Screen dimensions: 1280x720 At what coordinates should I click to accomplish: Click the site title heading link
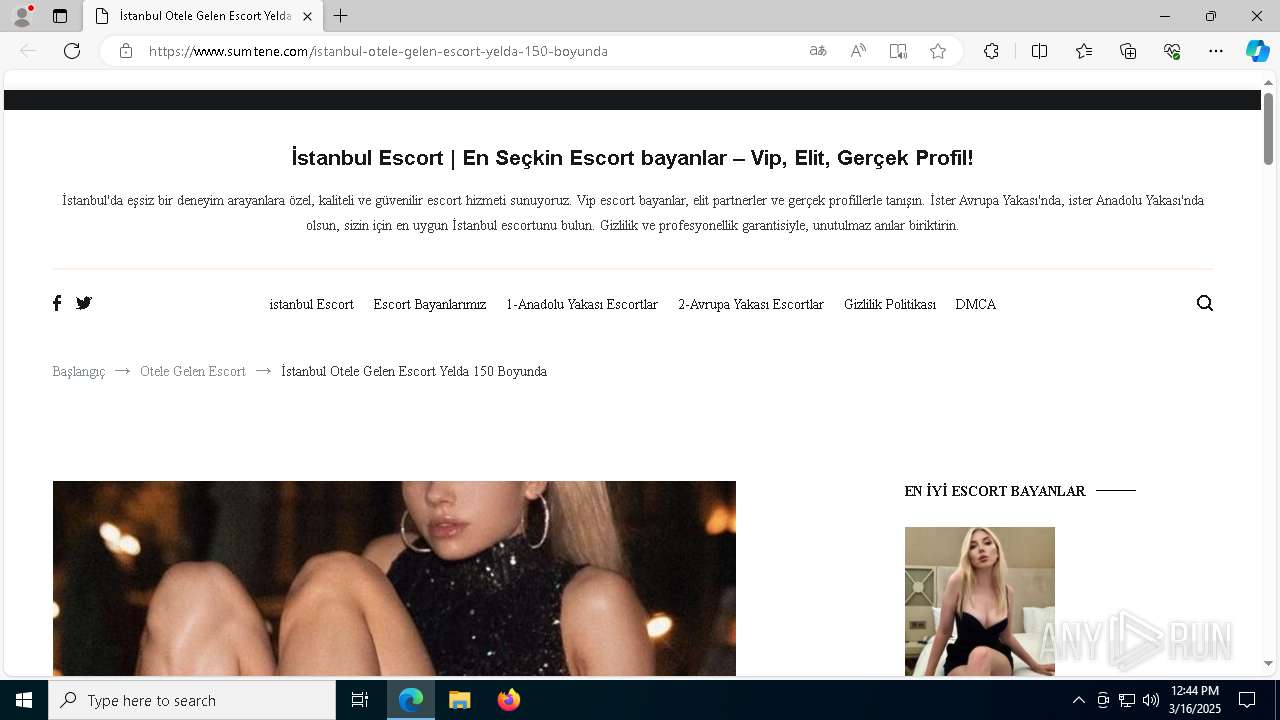coord(632,158)
